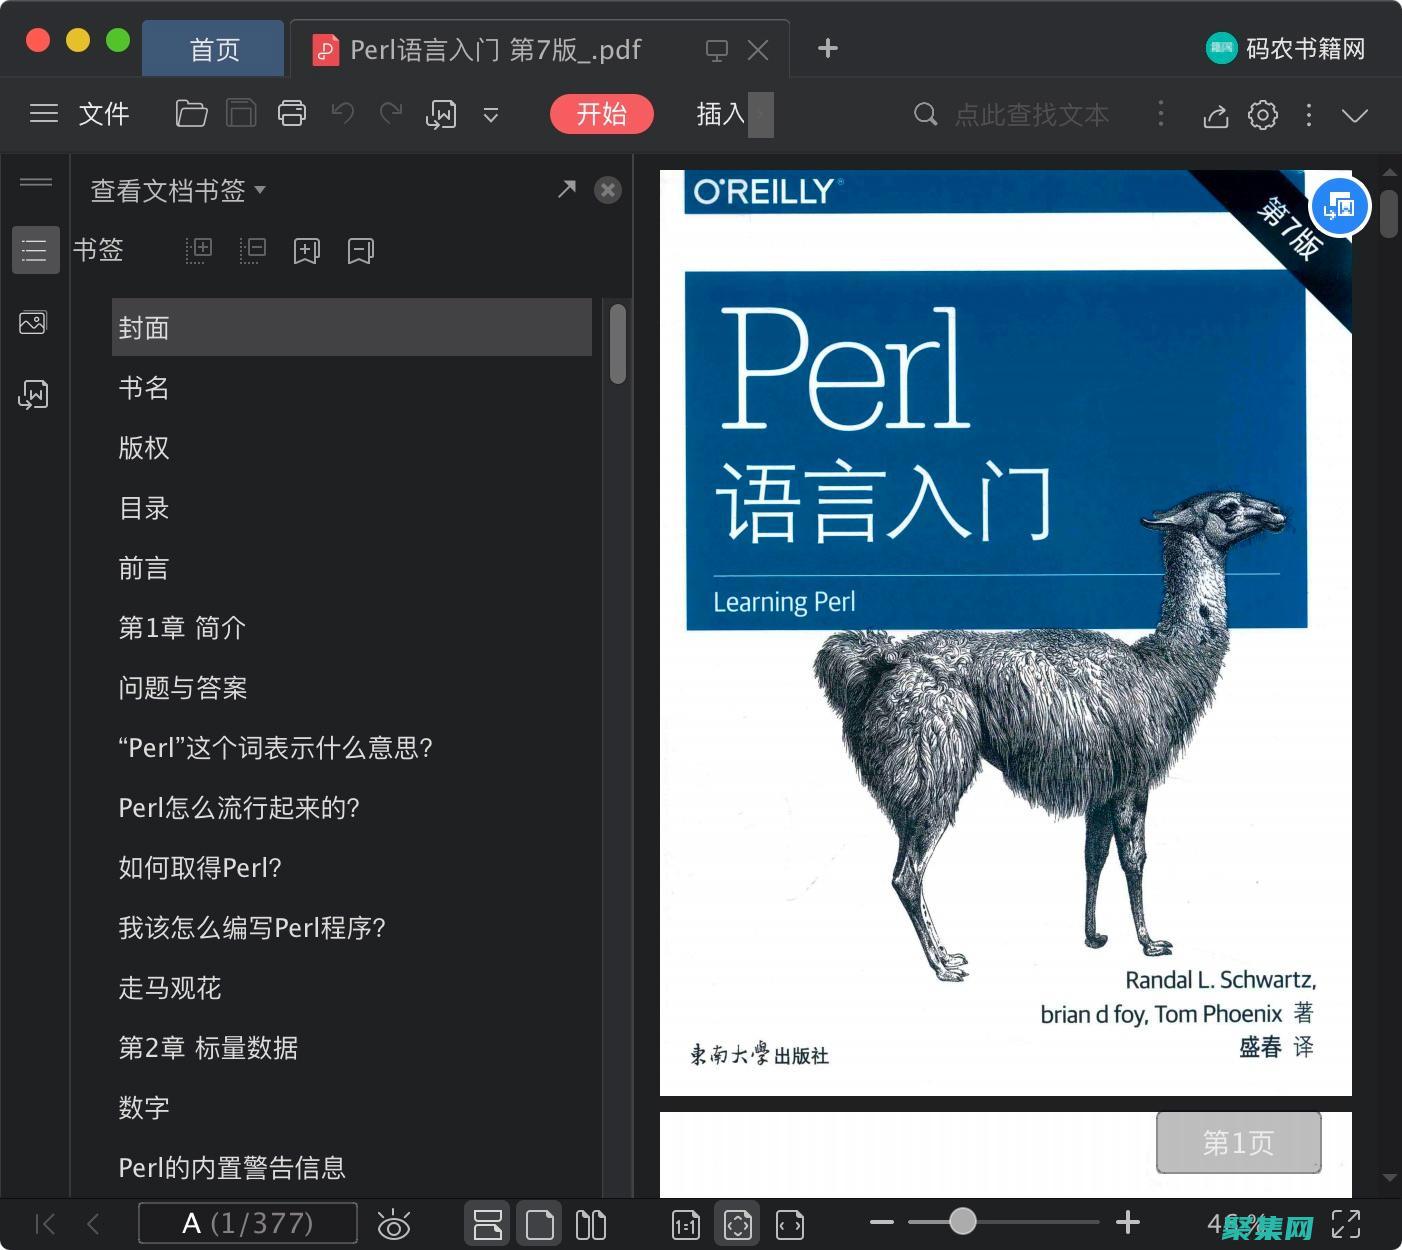Click the PDF-to-Word conversion icon
This screenshot has height=1250, width=1402.
point(440,113)
